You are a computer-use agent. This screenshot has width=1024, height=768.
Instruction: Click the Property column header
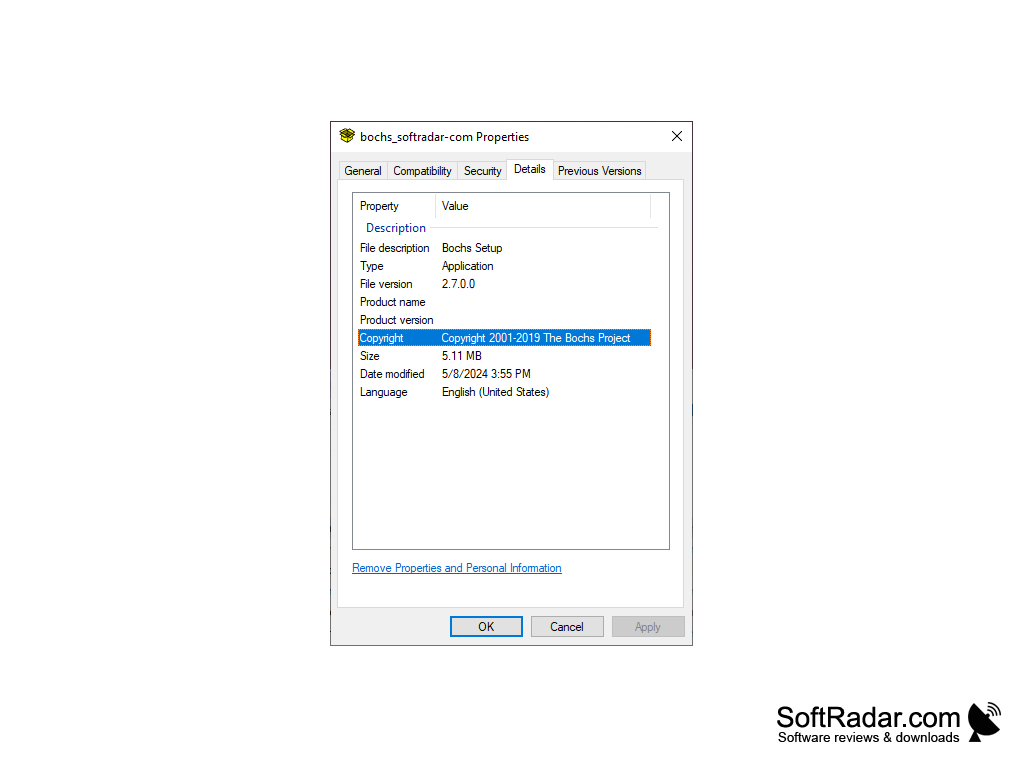point(379,205)
